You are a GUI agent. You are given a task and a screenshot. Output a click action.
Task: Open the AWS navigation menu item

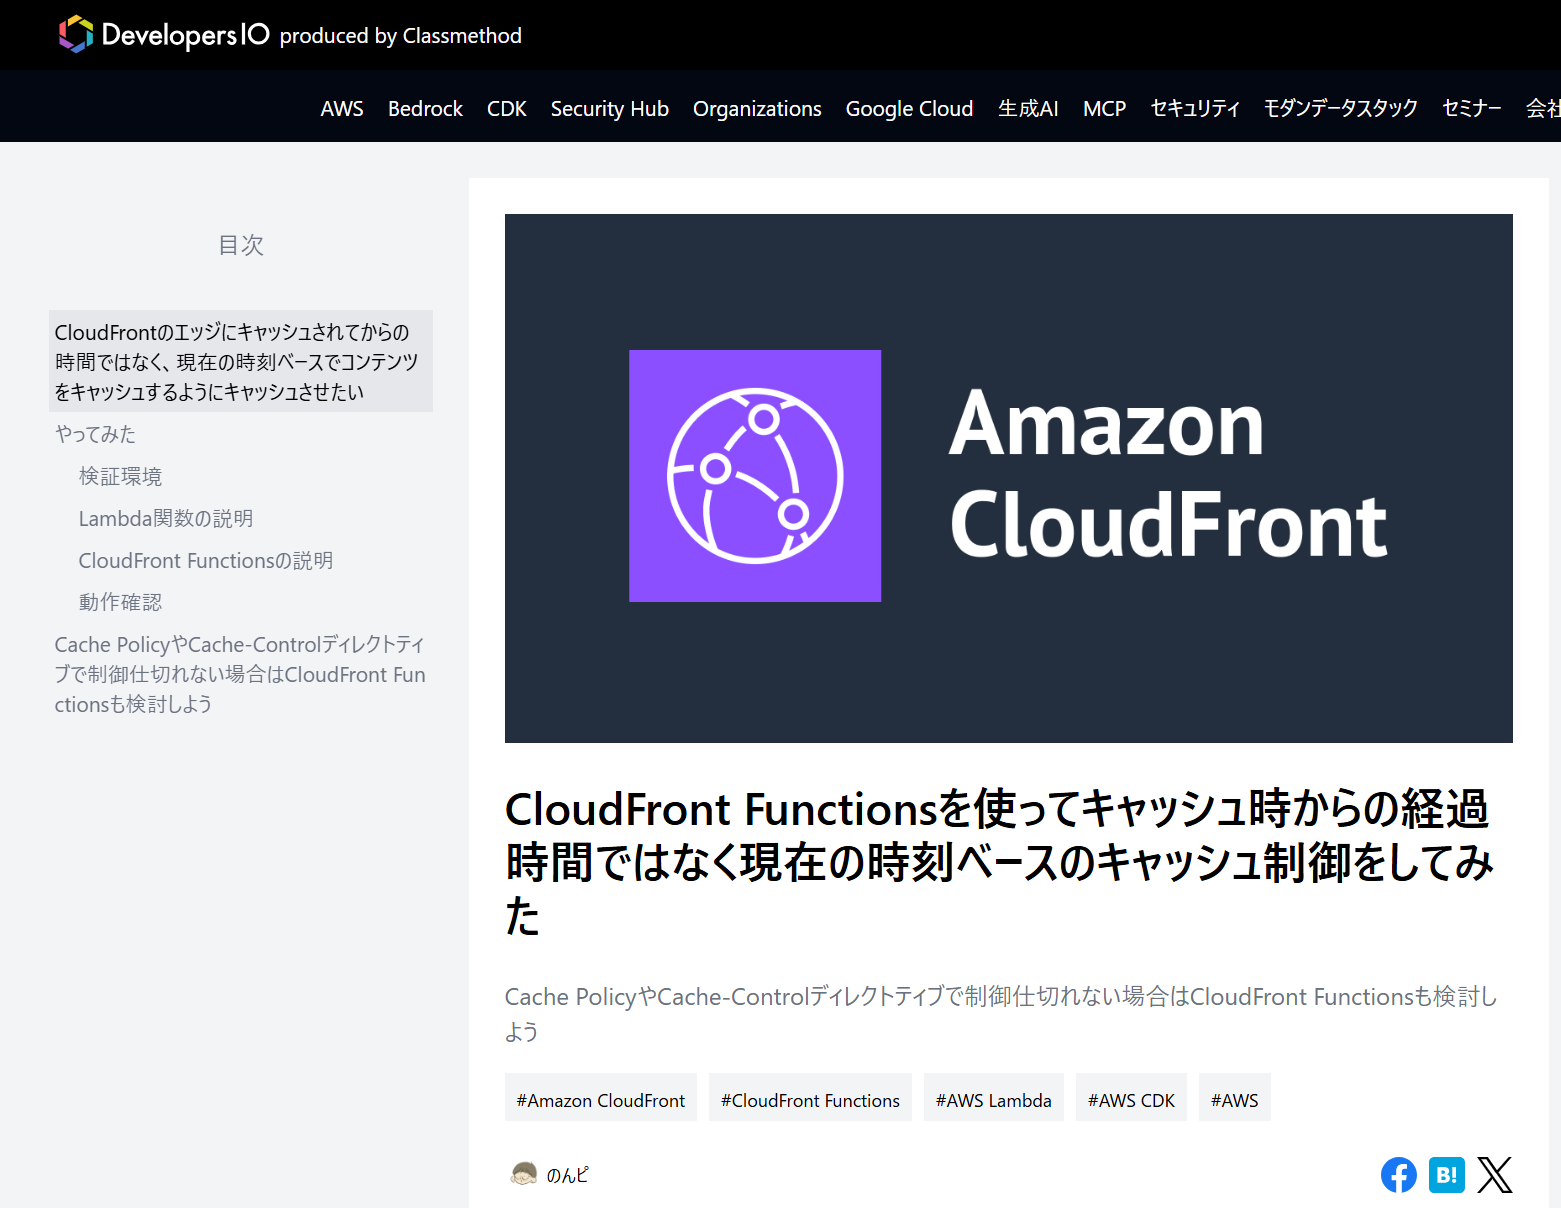[x=342, y=108]
